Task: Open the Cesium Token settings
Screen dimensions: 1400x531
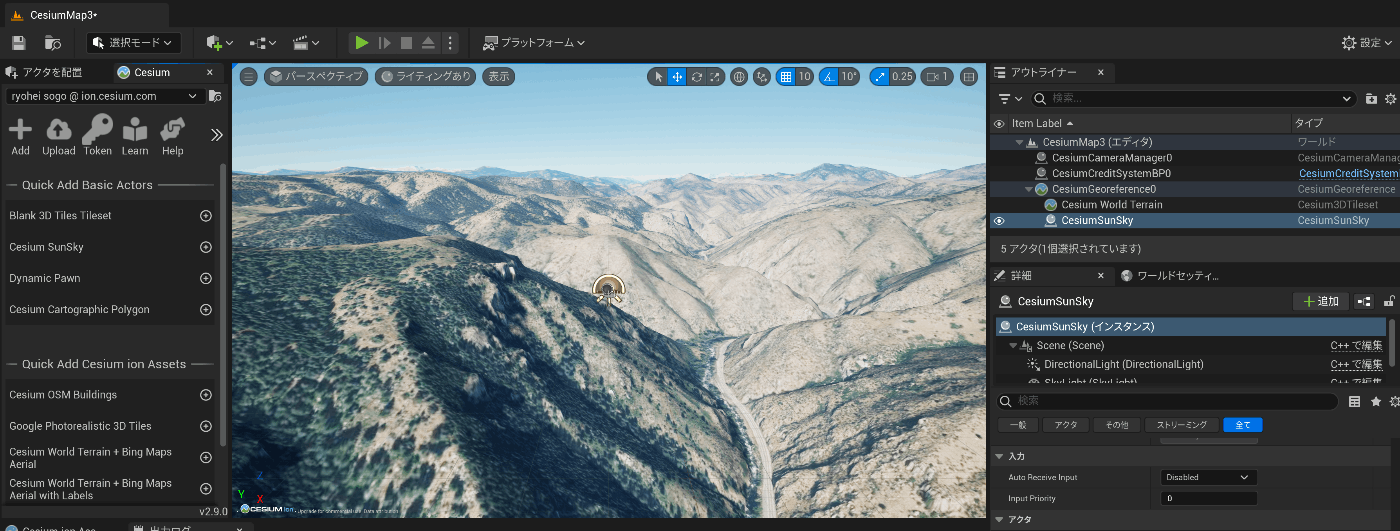Action: [x=97, y=137]
